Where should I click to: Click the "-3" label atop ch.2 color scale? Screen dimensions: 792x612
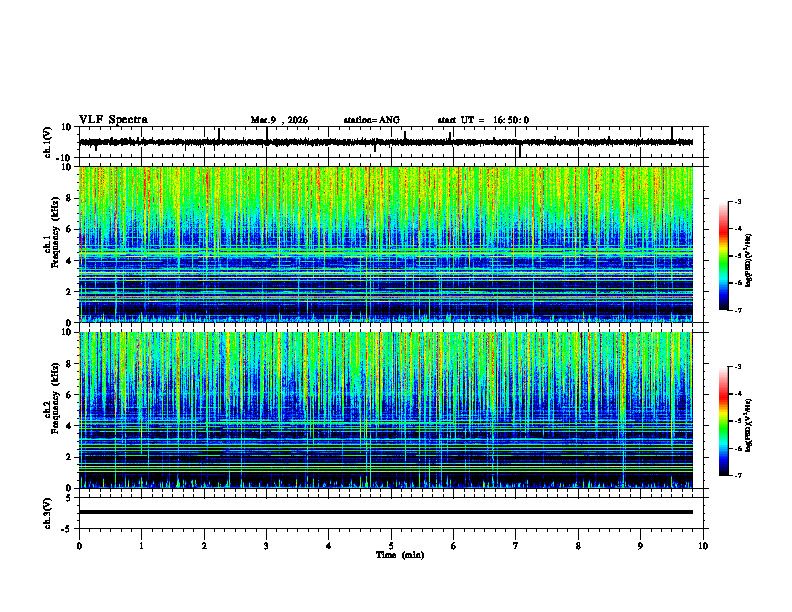tap(737, 367)
